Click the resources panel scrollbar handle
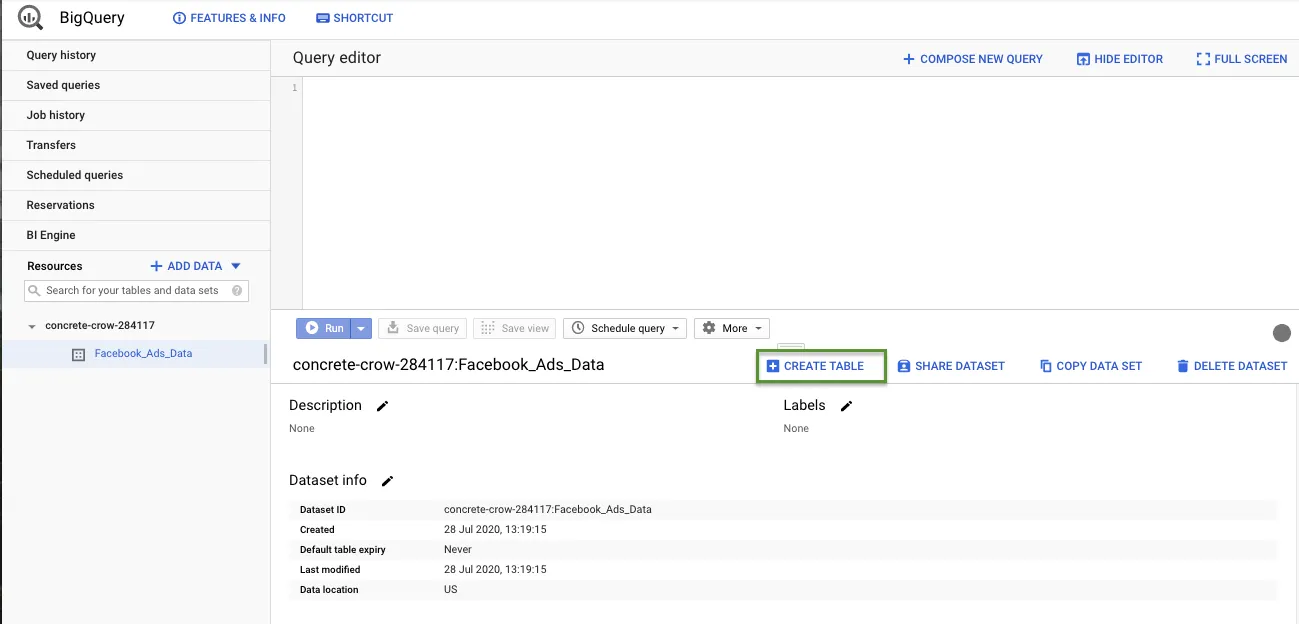Screen dimensions: 1299x624 (x=265, y=353)
